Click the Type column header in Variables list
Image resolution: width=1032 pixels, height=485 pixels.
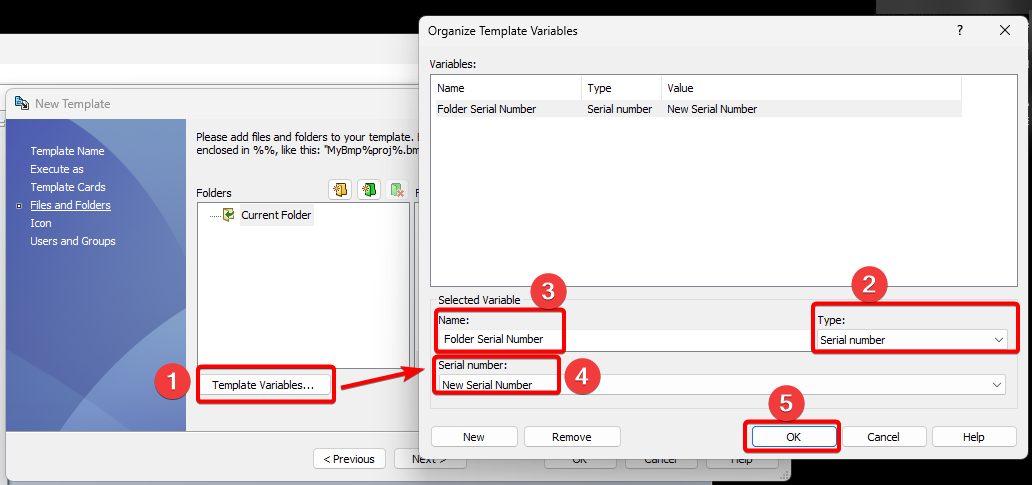click(621, 88)
